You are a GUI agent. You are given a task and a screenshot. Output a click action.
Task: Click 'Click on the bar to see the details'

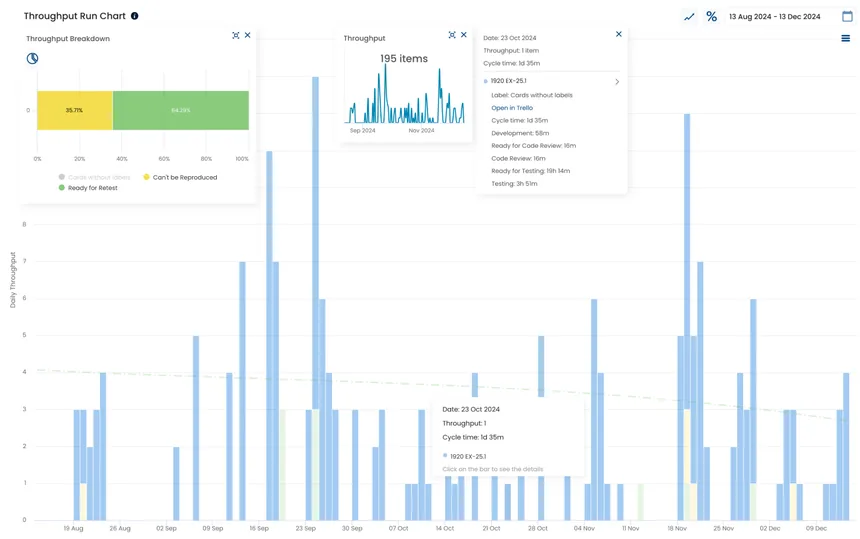tap(493, 469)
